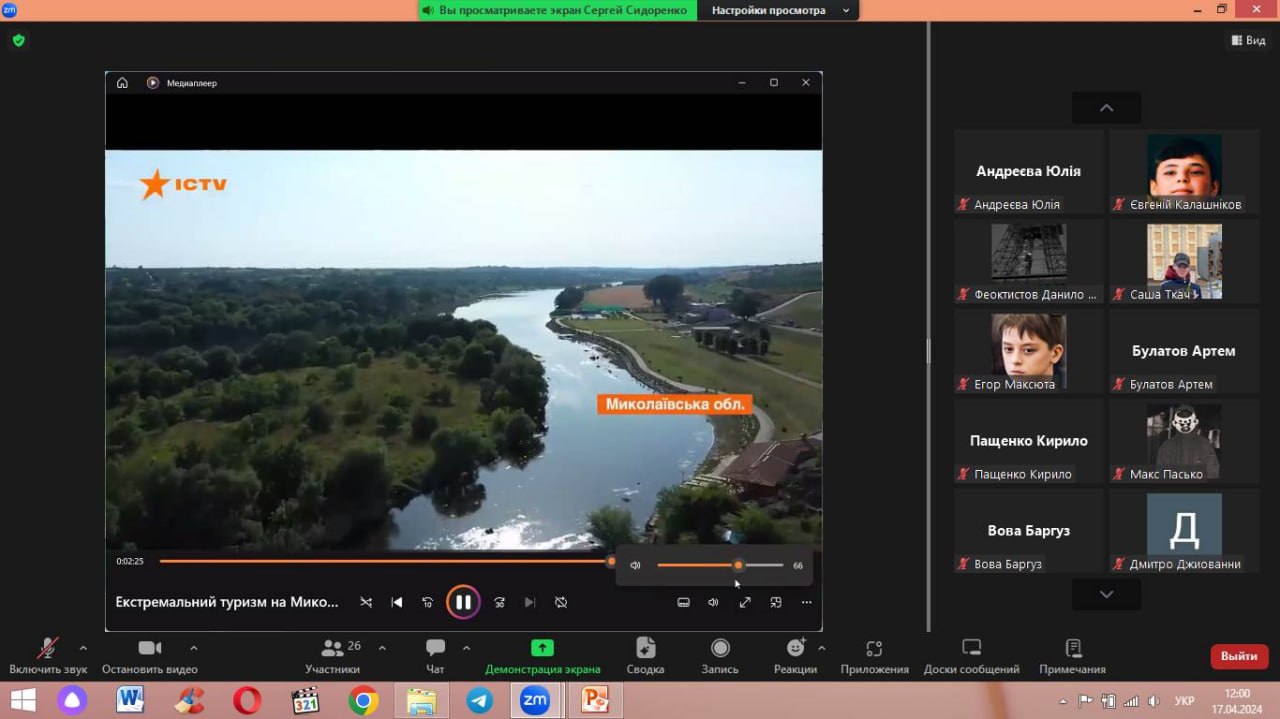Select Євгеній Калашніков video tile
Viewport: 1280px width, 719px height.
(1184, 171)
